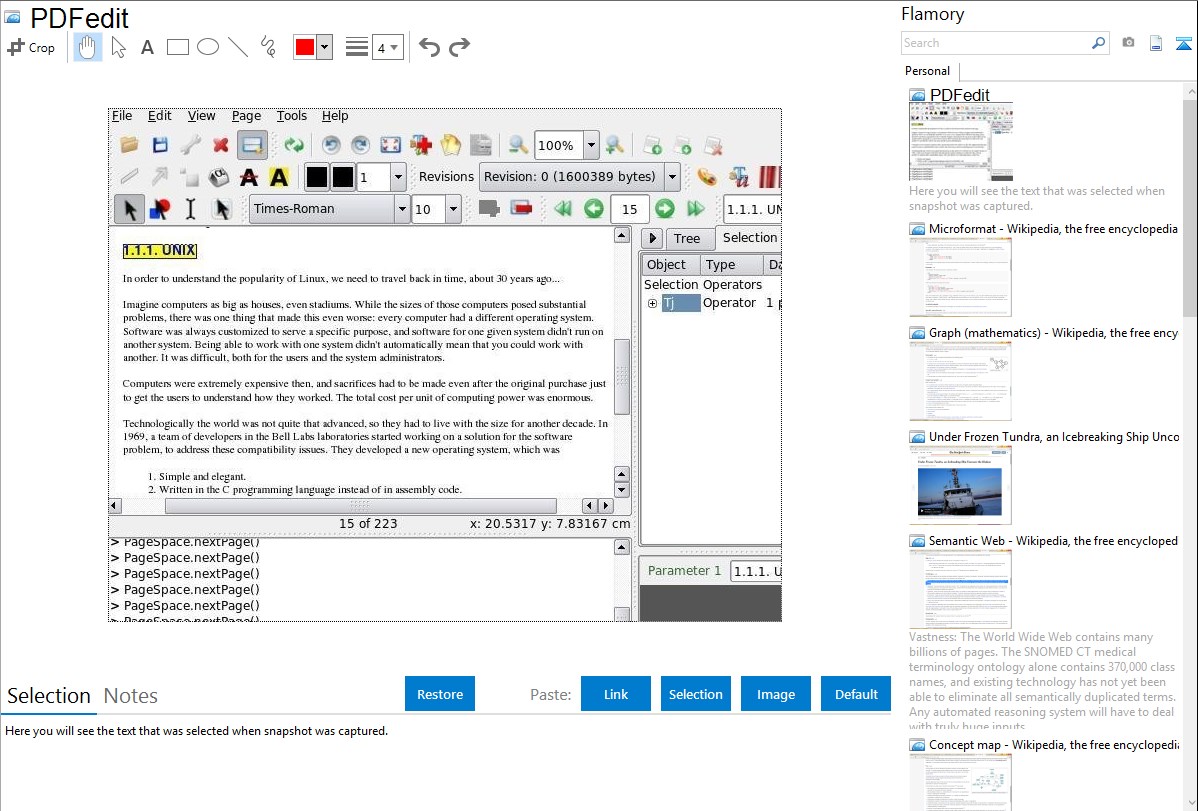Click the strikethrough text A icon

click(248, 177)
